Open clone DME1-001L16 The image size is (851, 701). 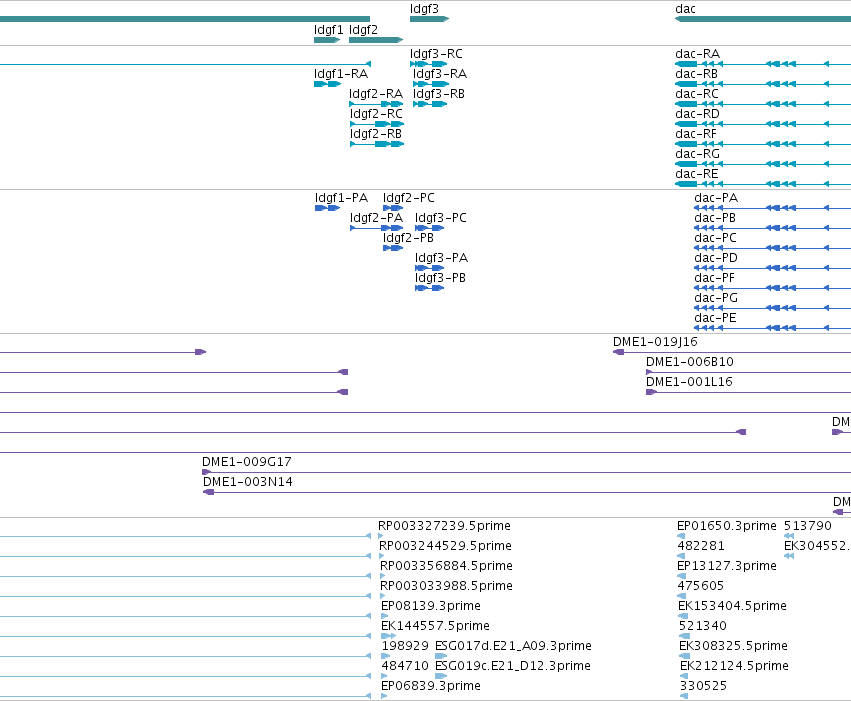tap(689, 383)
